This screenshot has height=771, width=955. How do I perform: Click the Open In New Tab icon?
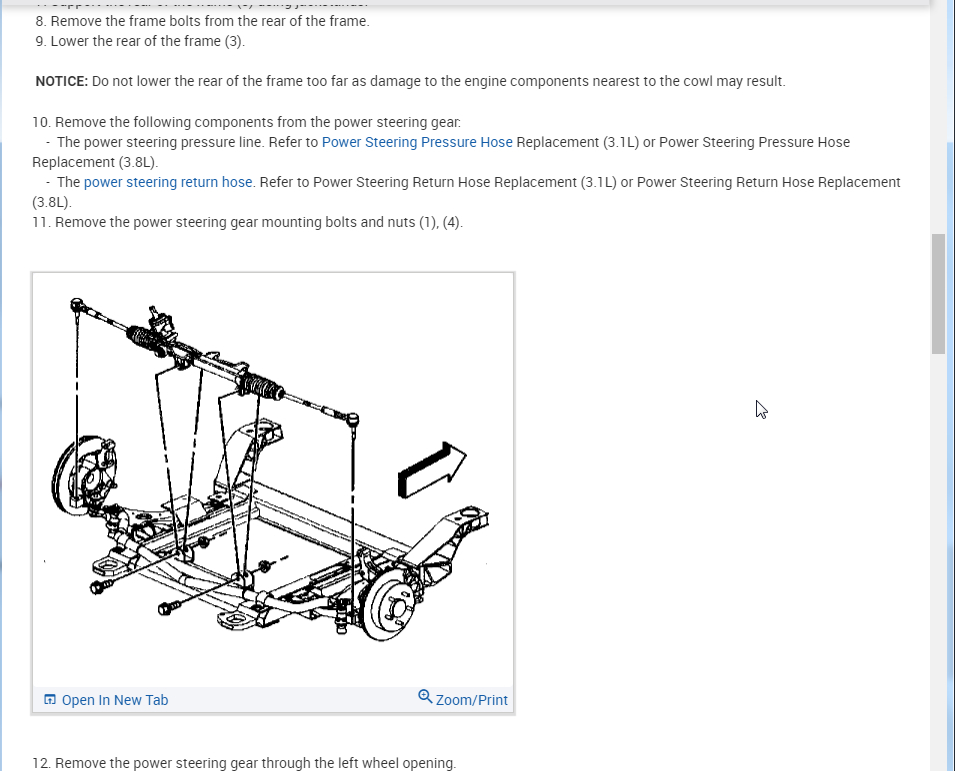point(50,699)
